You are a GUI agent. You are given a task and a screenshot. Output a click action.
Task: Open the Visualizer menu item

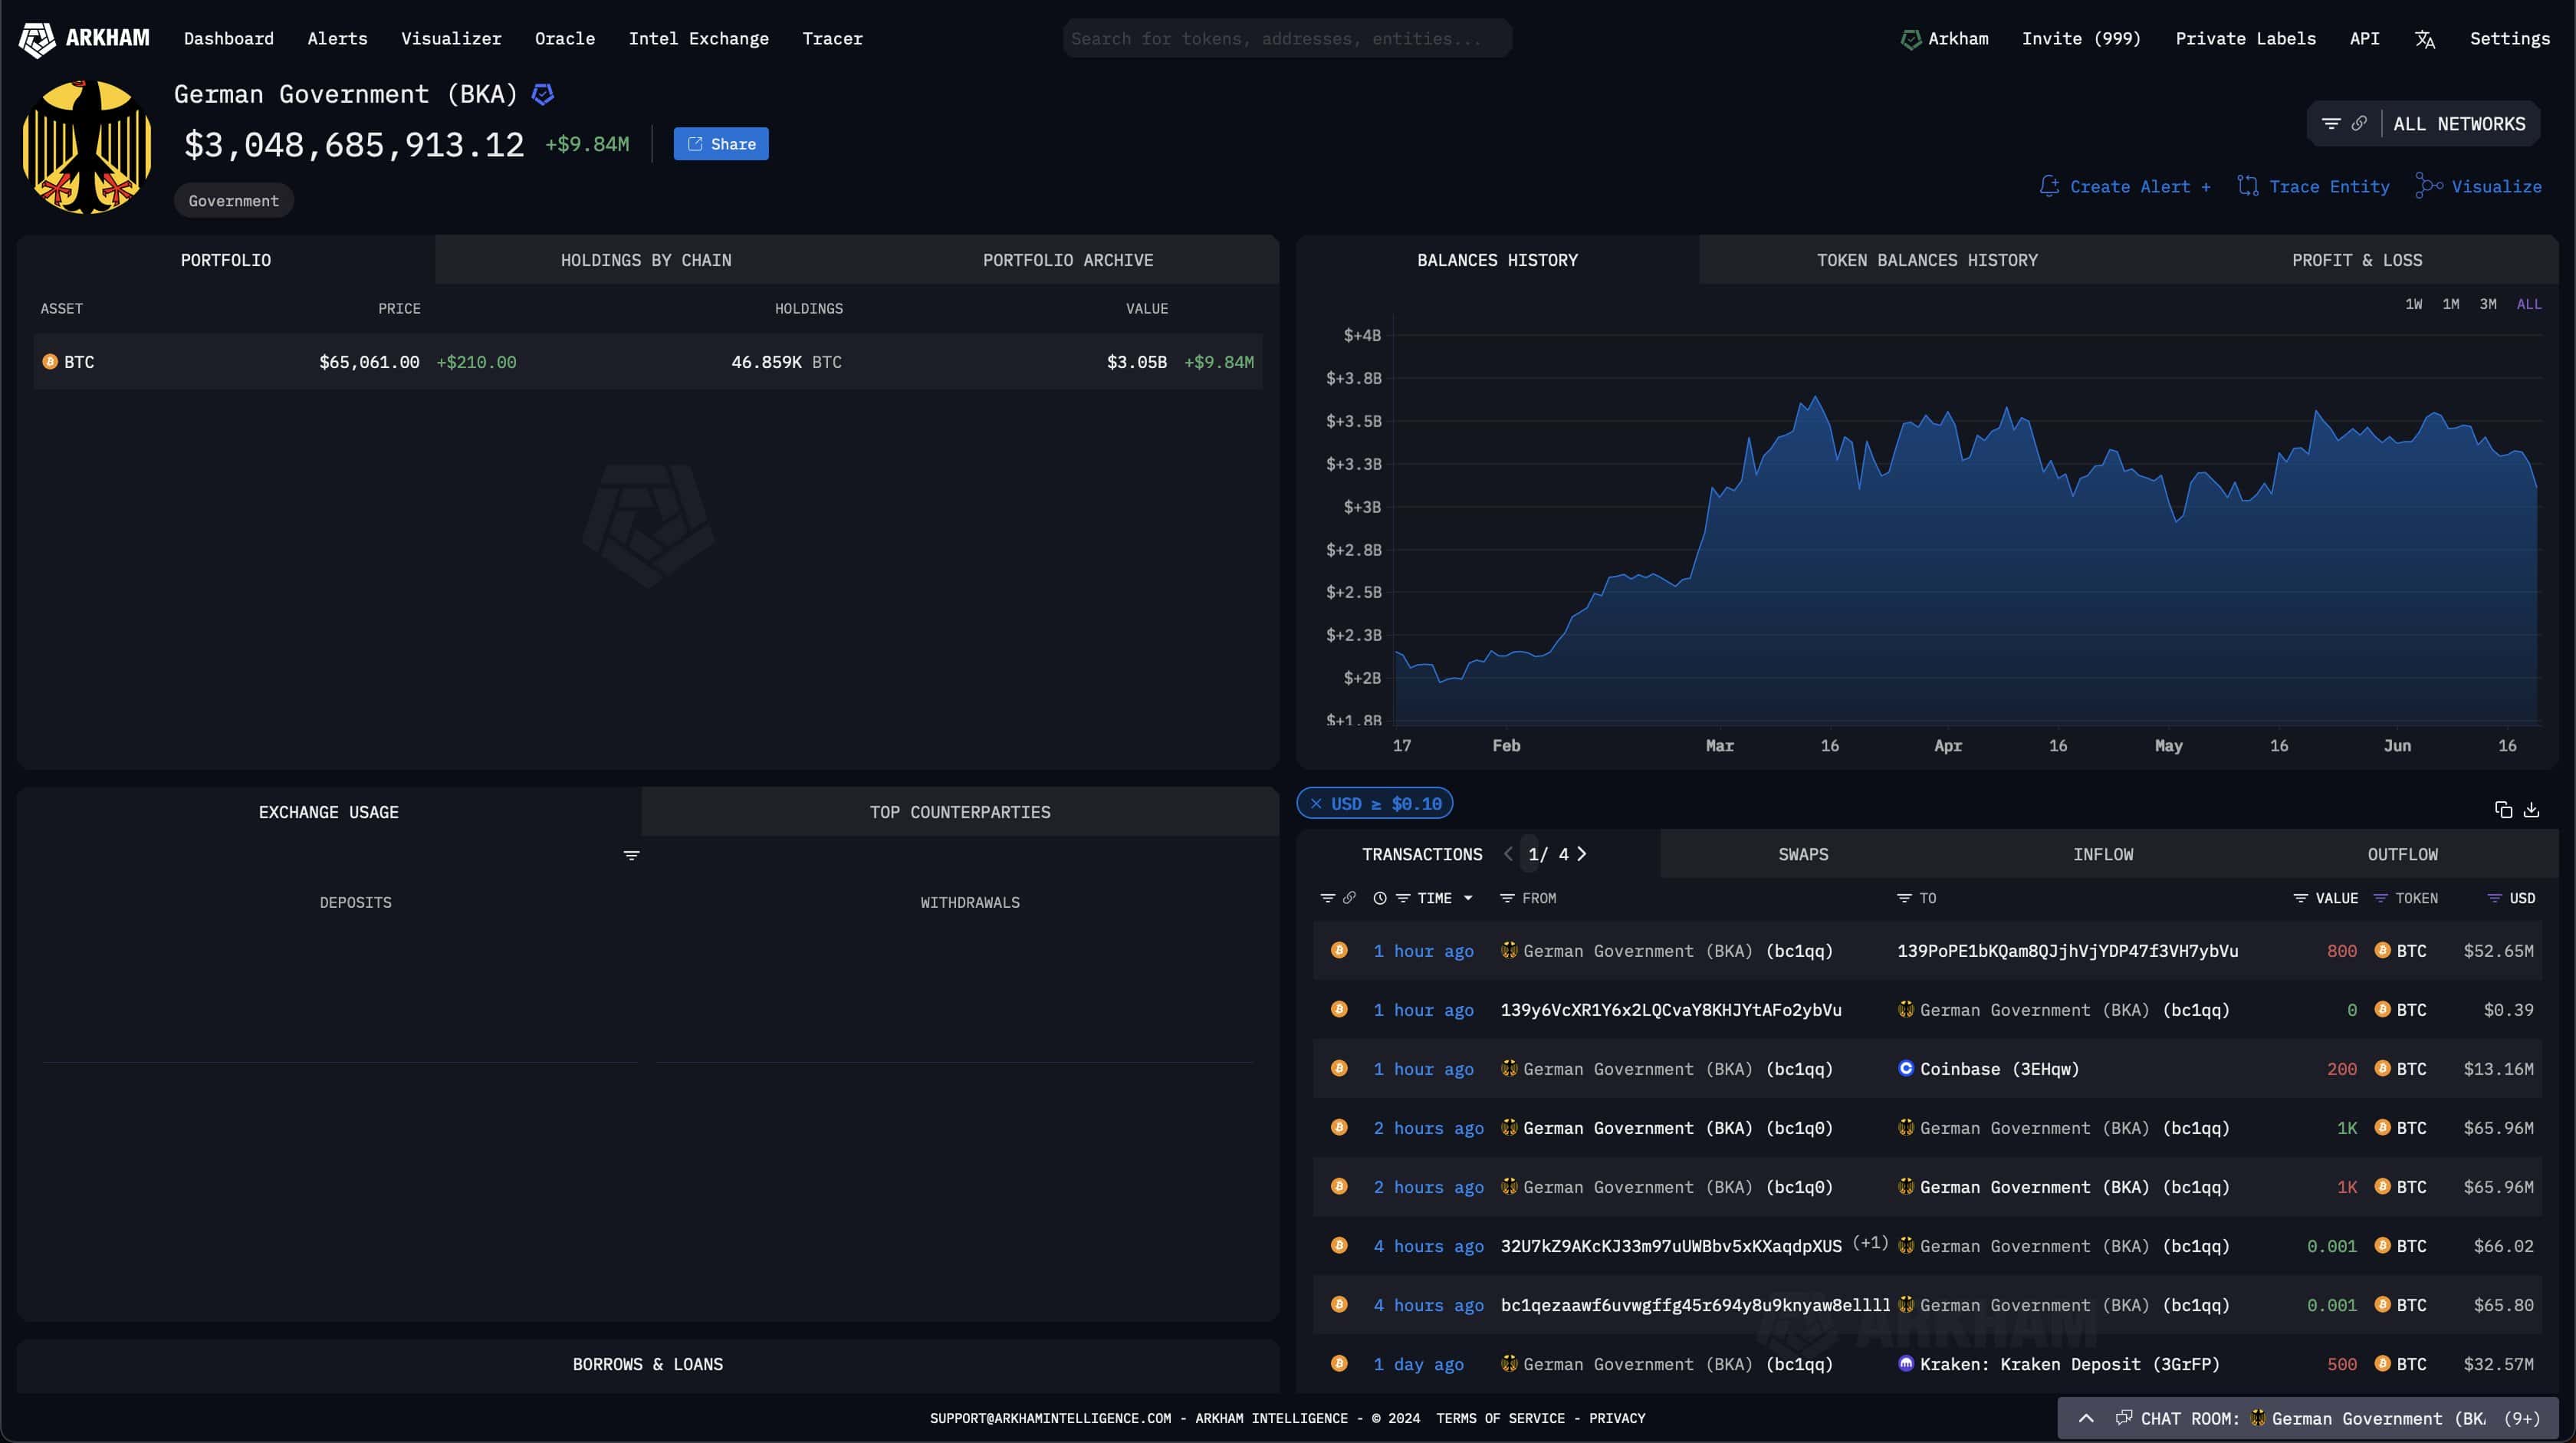tap(451, 39)
